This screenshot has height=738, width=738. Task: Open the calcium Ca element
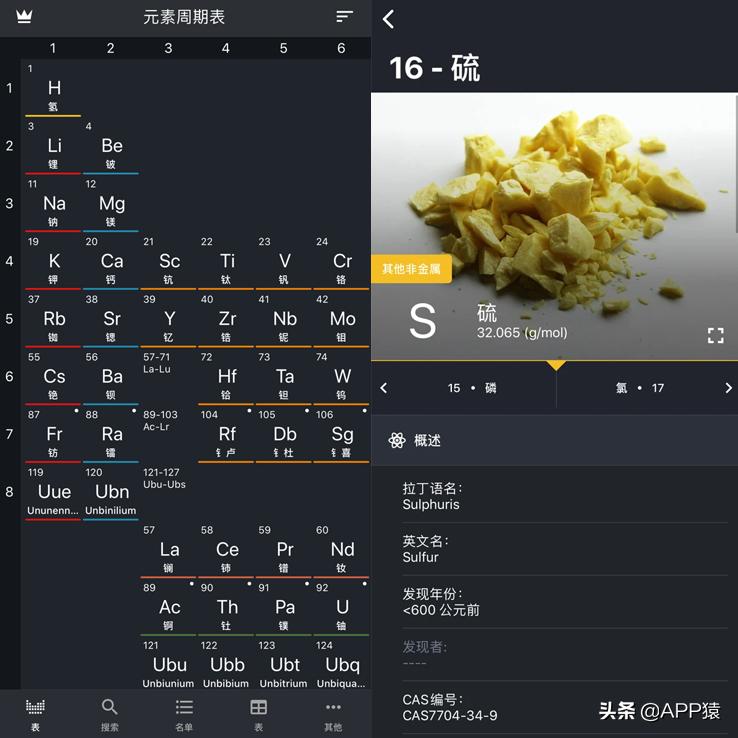coord(111,262)
